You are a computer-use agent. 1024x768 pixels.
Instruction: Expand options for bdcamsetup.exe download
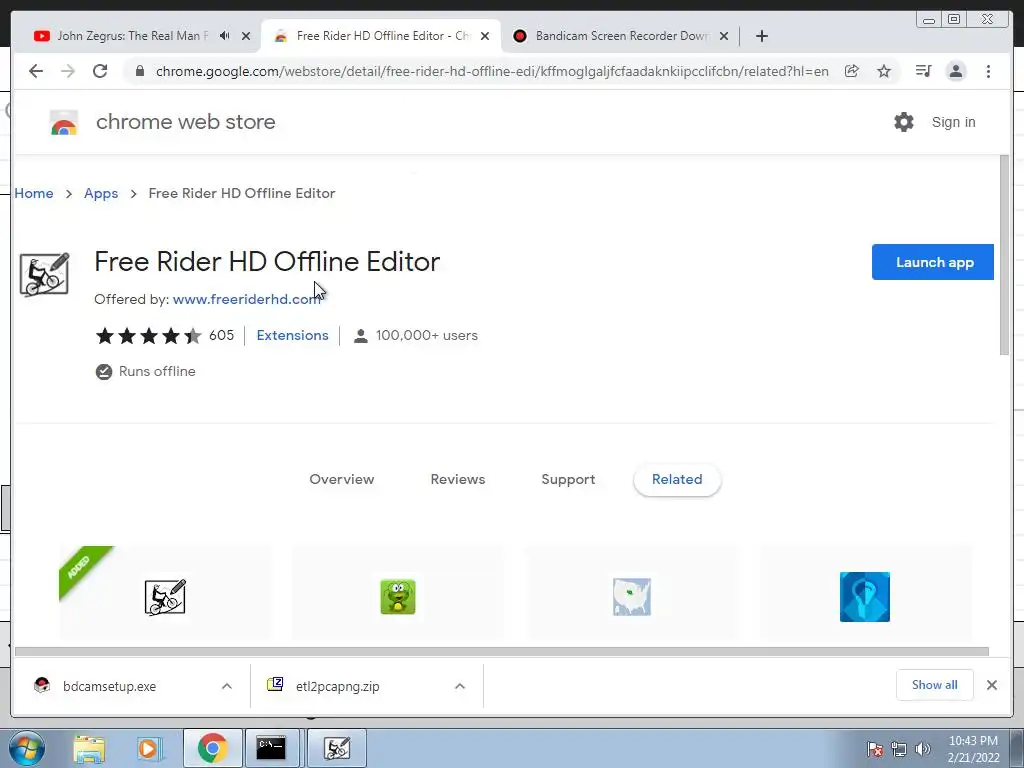[227, 686]
